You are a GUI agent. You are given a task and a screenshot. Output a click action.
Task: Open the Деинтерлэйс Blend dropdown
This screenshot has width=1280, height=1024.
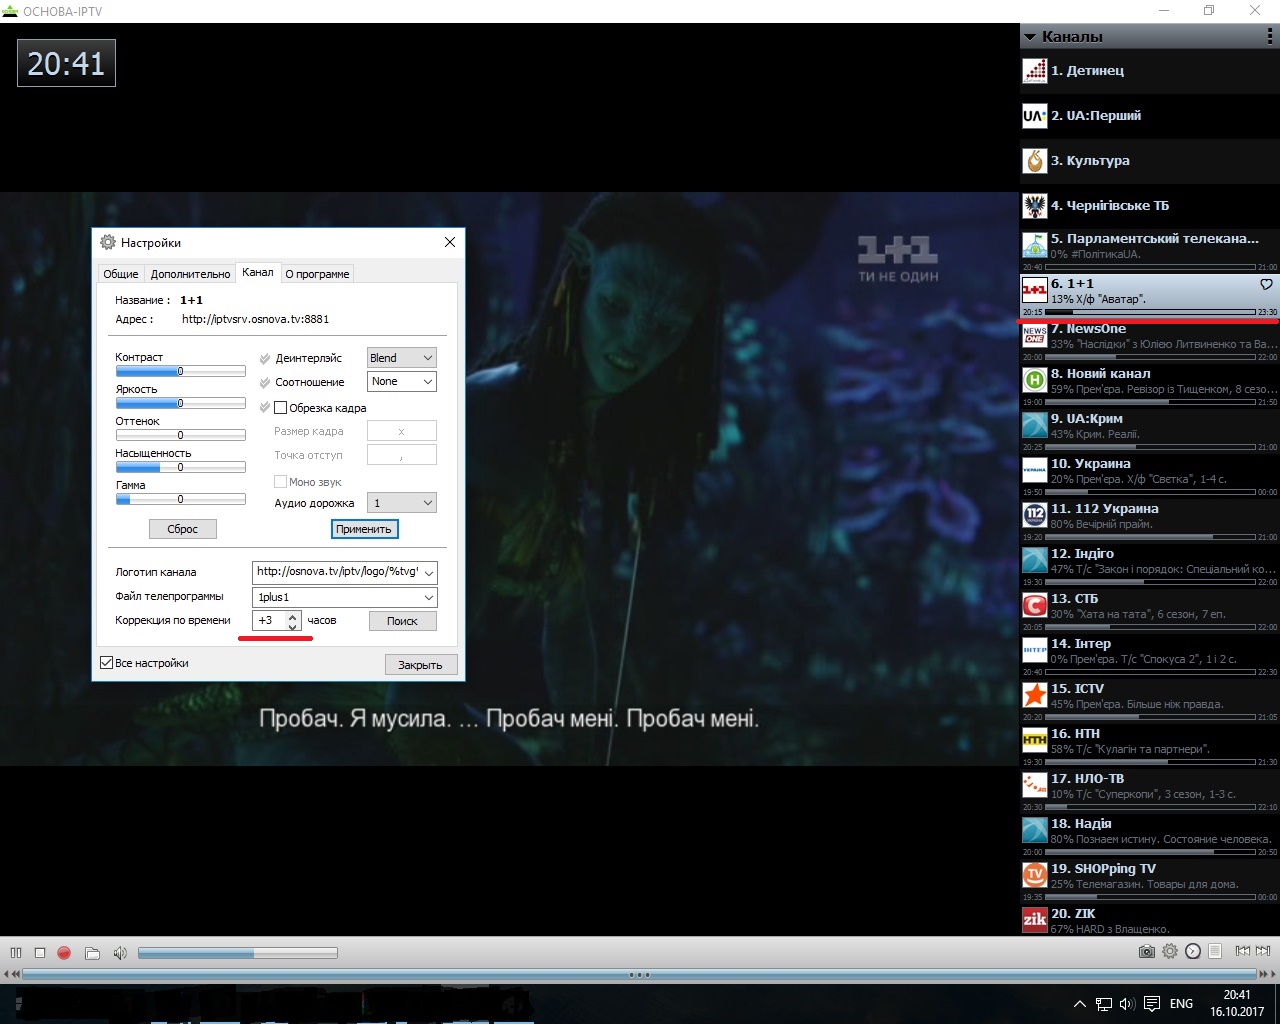[401, 358]
